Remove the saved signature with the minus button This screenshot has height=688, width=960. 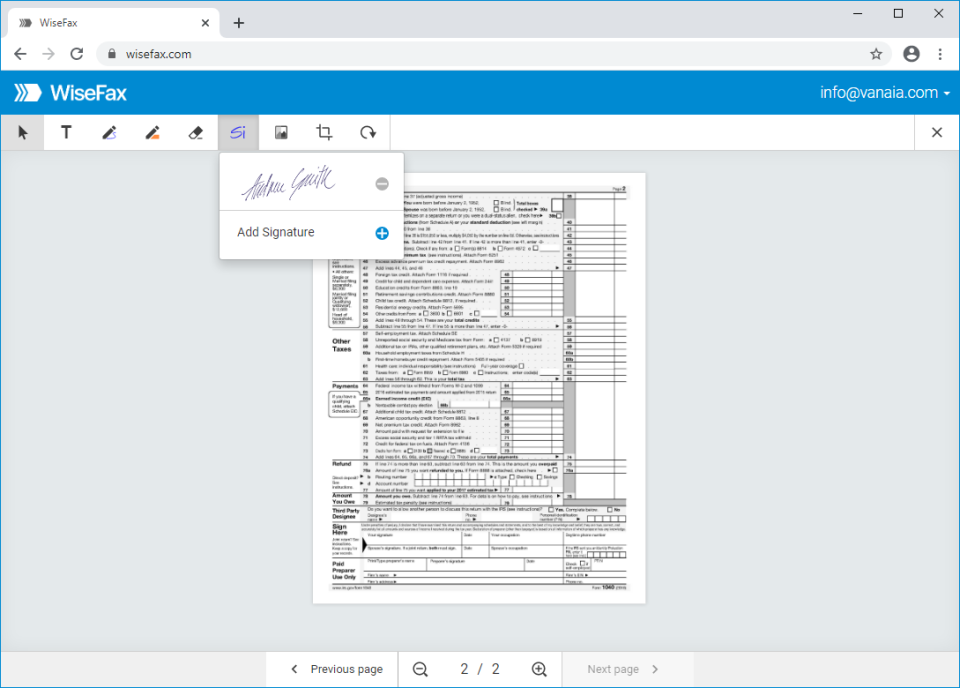[381, 183]
